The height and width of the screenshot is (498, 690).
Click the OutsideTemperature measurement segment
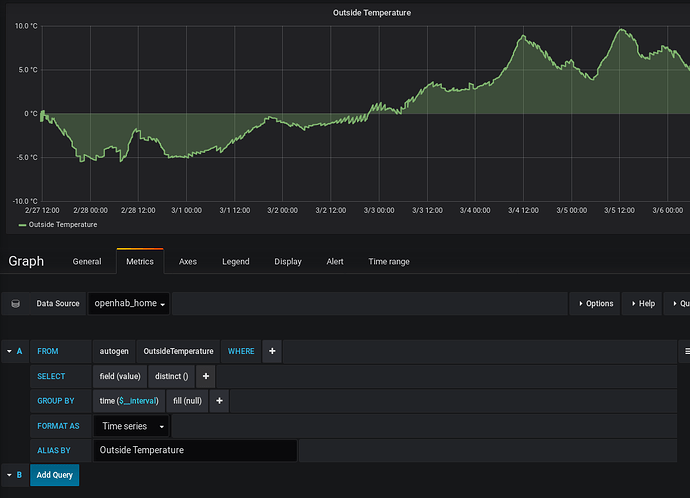[178, 351]
